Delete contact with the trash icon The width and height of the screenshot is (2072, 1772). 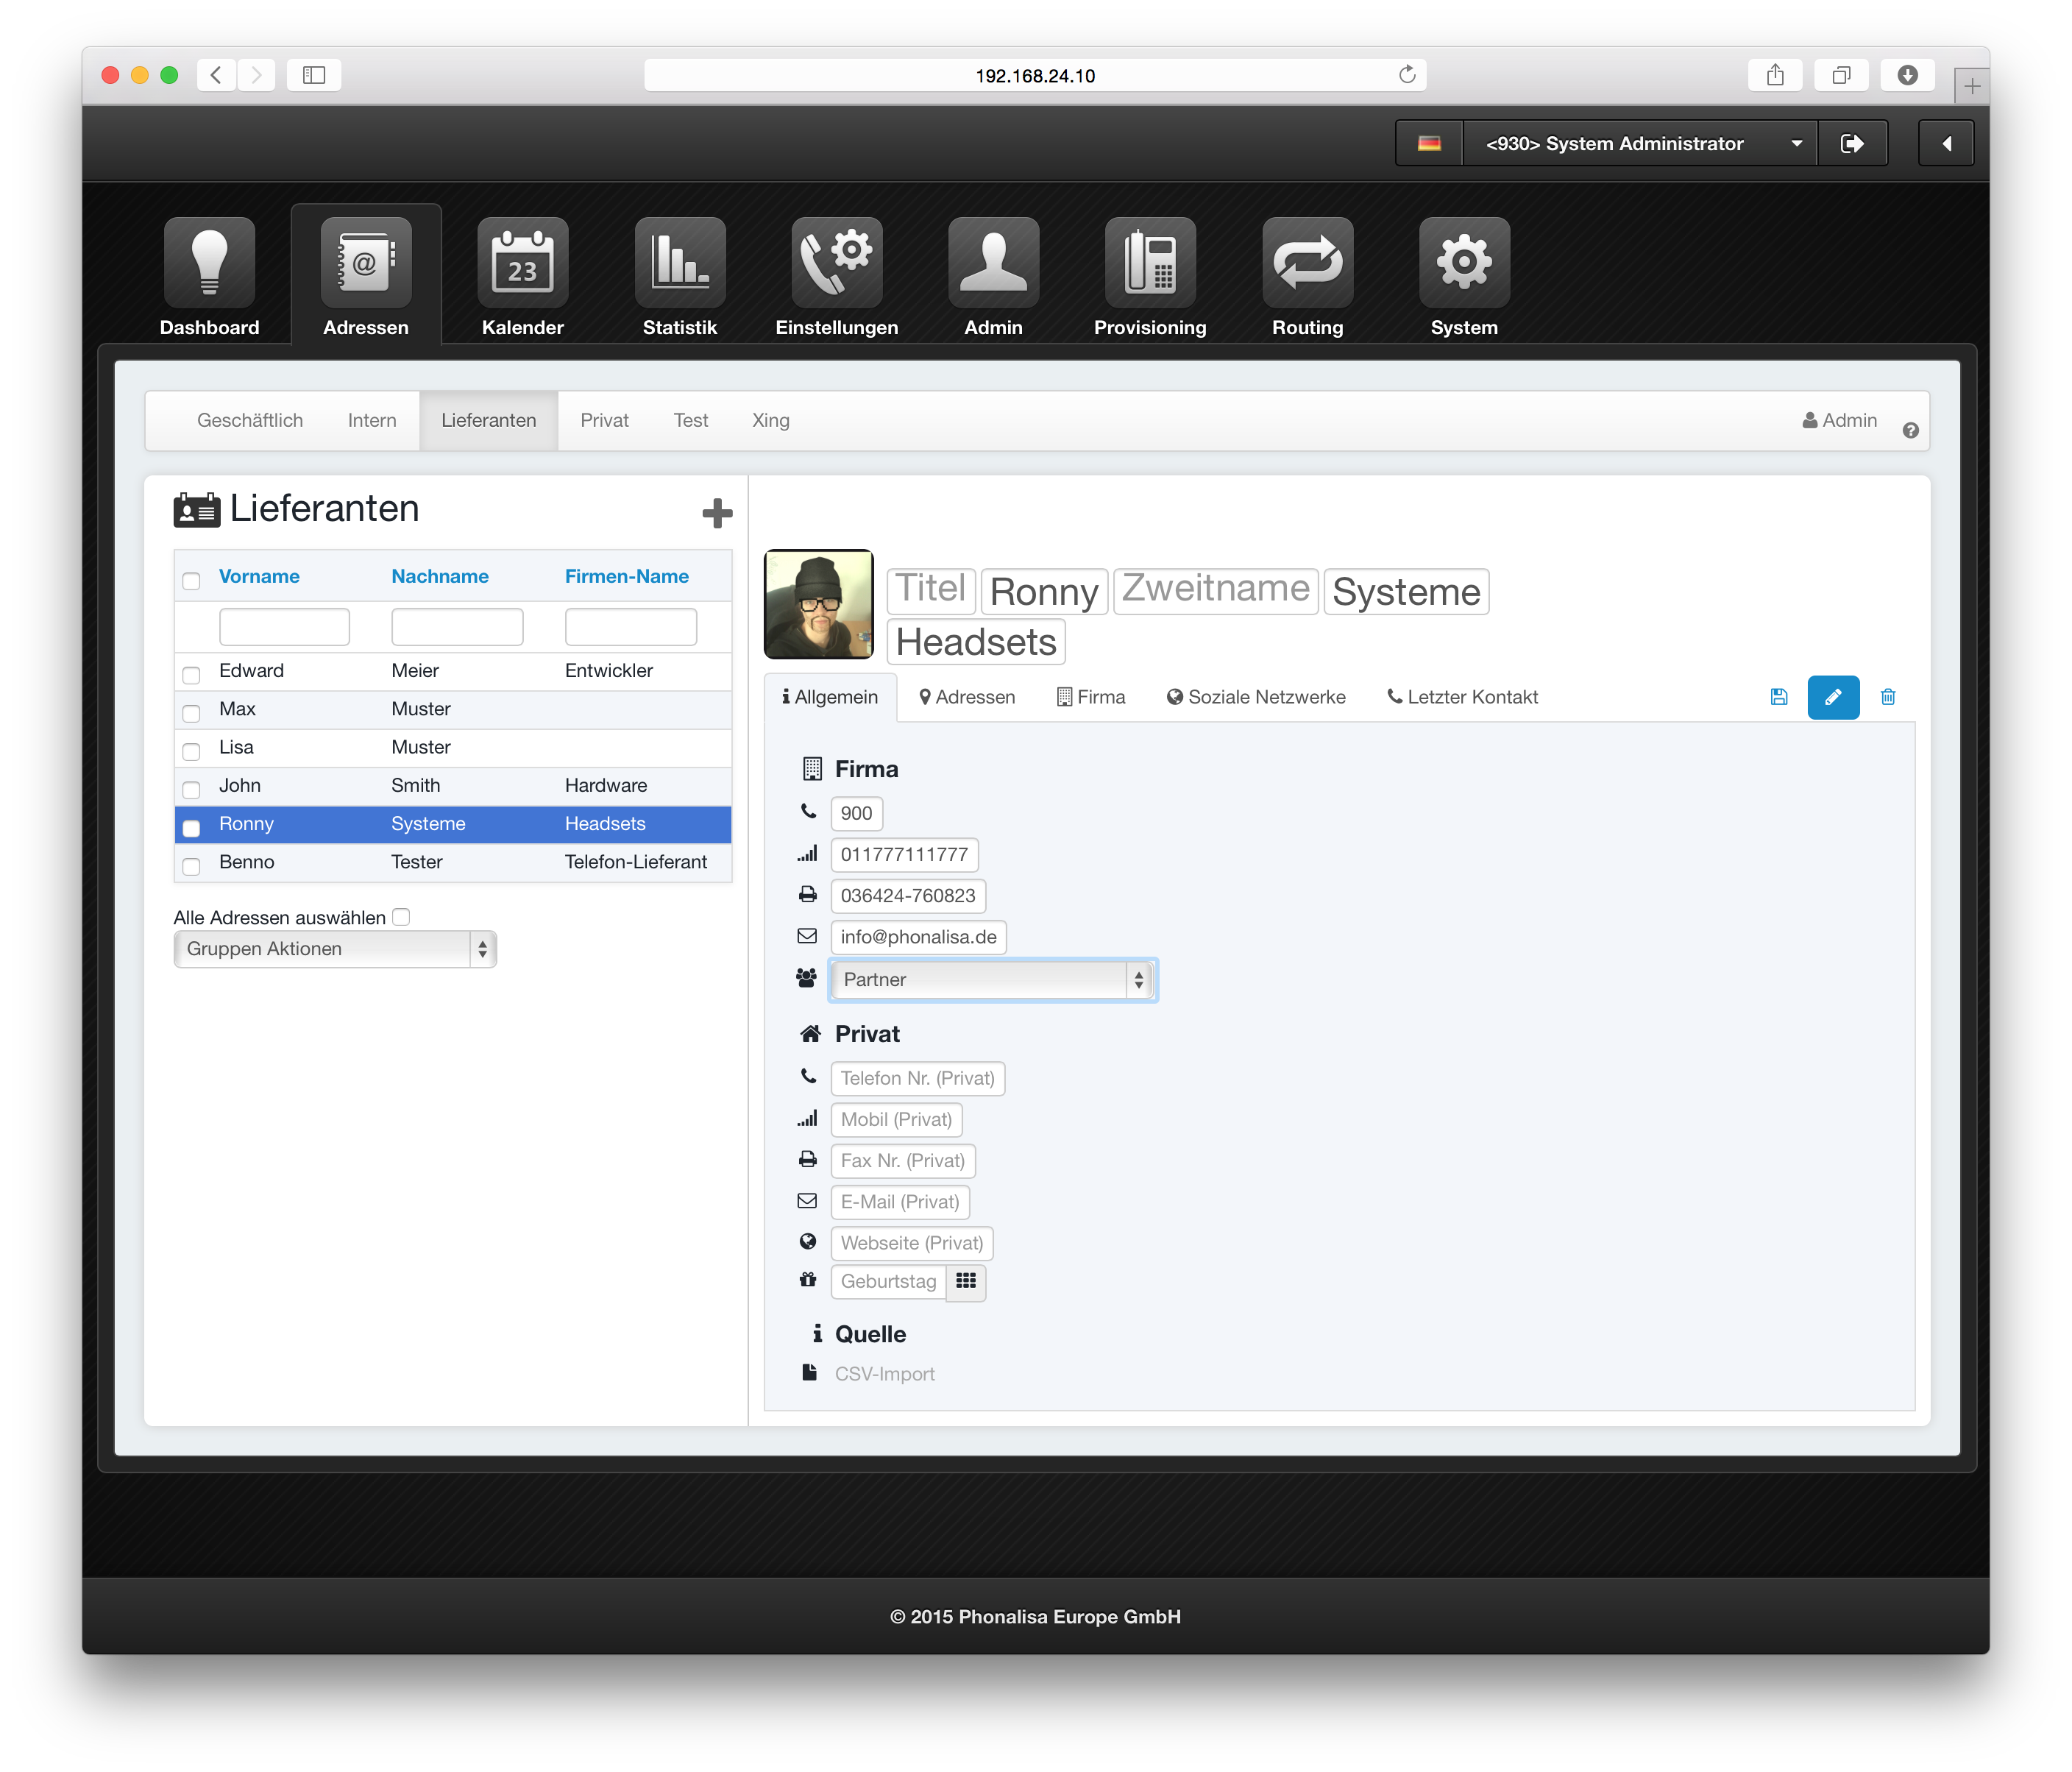[1888, 697]
